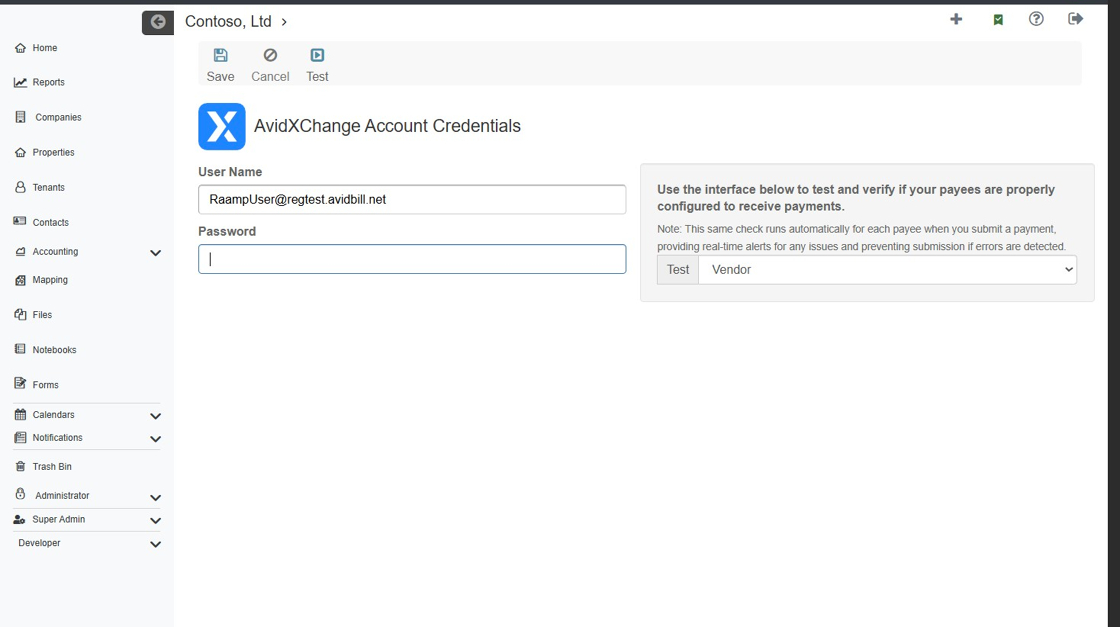Focus the User Name field
1120x627 pixels.
[412, 200]
